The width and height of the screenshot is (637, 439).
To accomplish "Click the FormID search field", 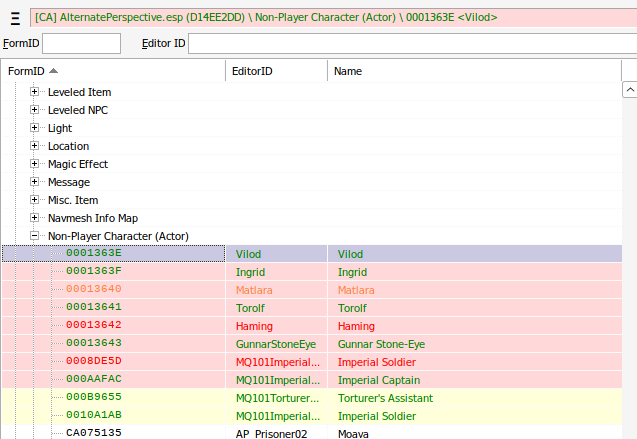I will 81,43.
